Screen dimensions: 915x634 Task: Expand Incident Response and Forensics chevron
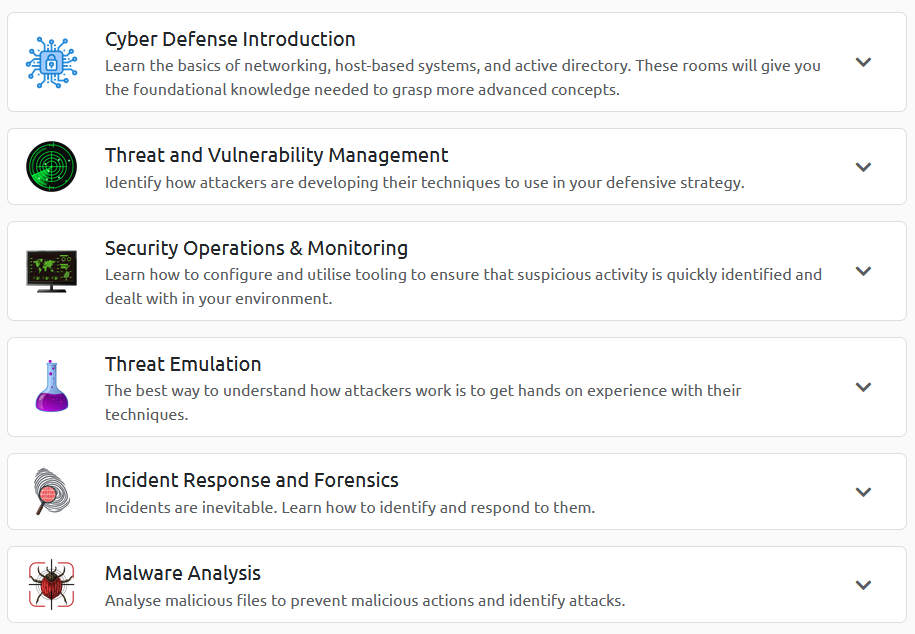[864, 492]
